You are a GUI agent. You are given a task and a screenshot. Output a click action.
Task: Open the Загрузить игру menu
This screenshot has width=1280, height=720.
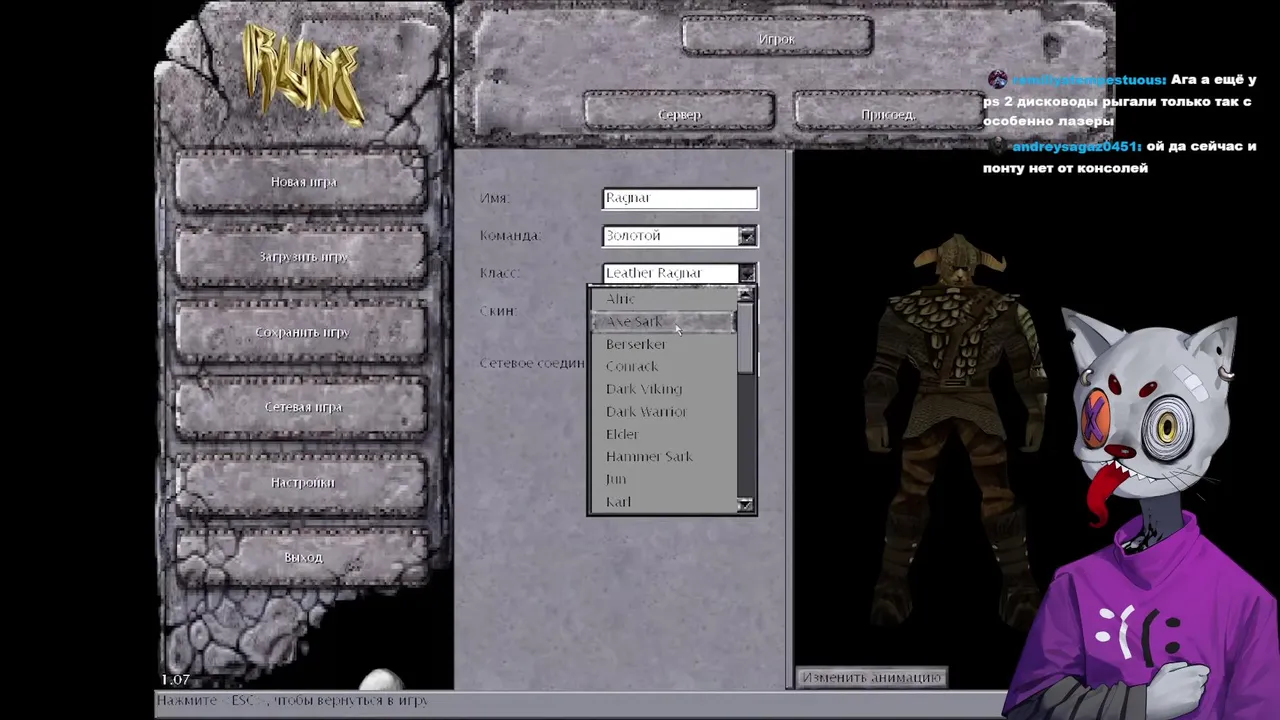(x=303, y=257)
